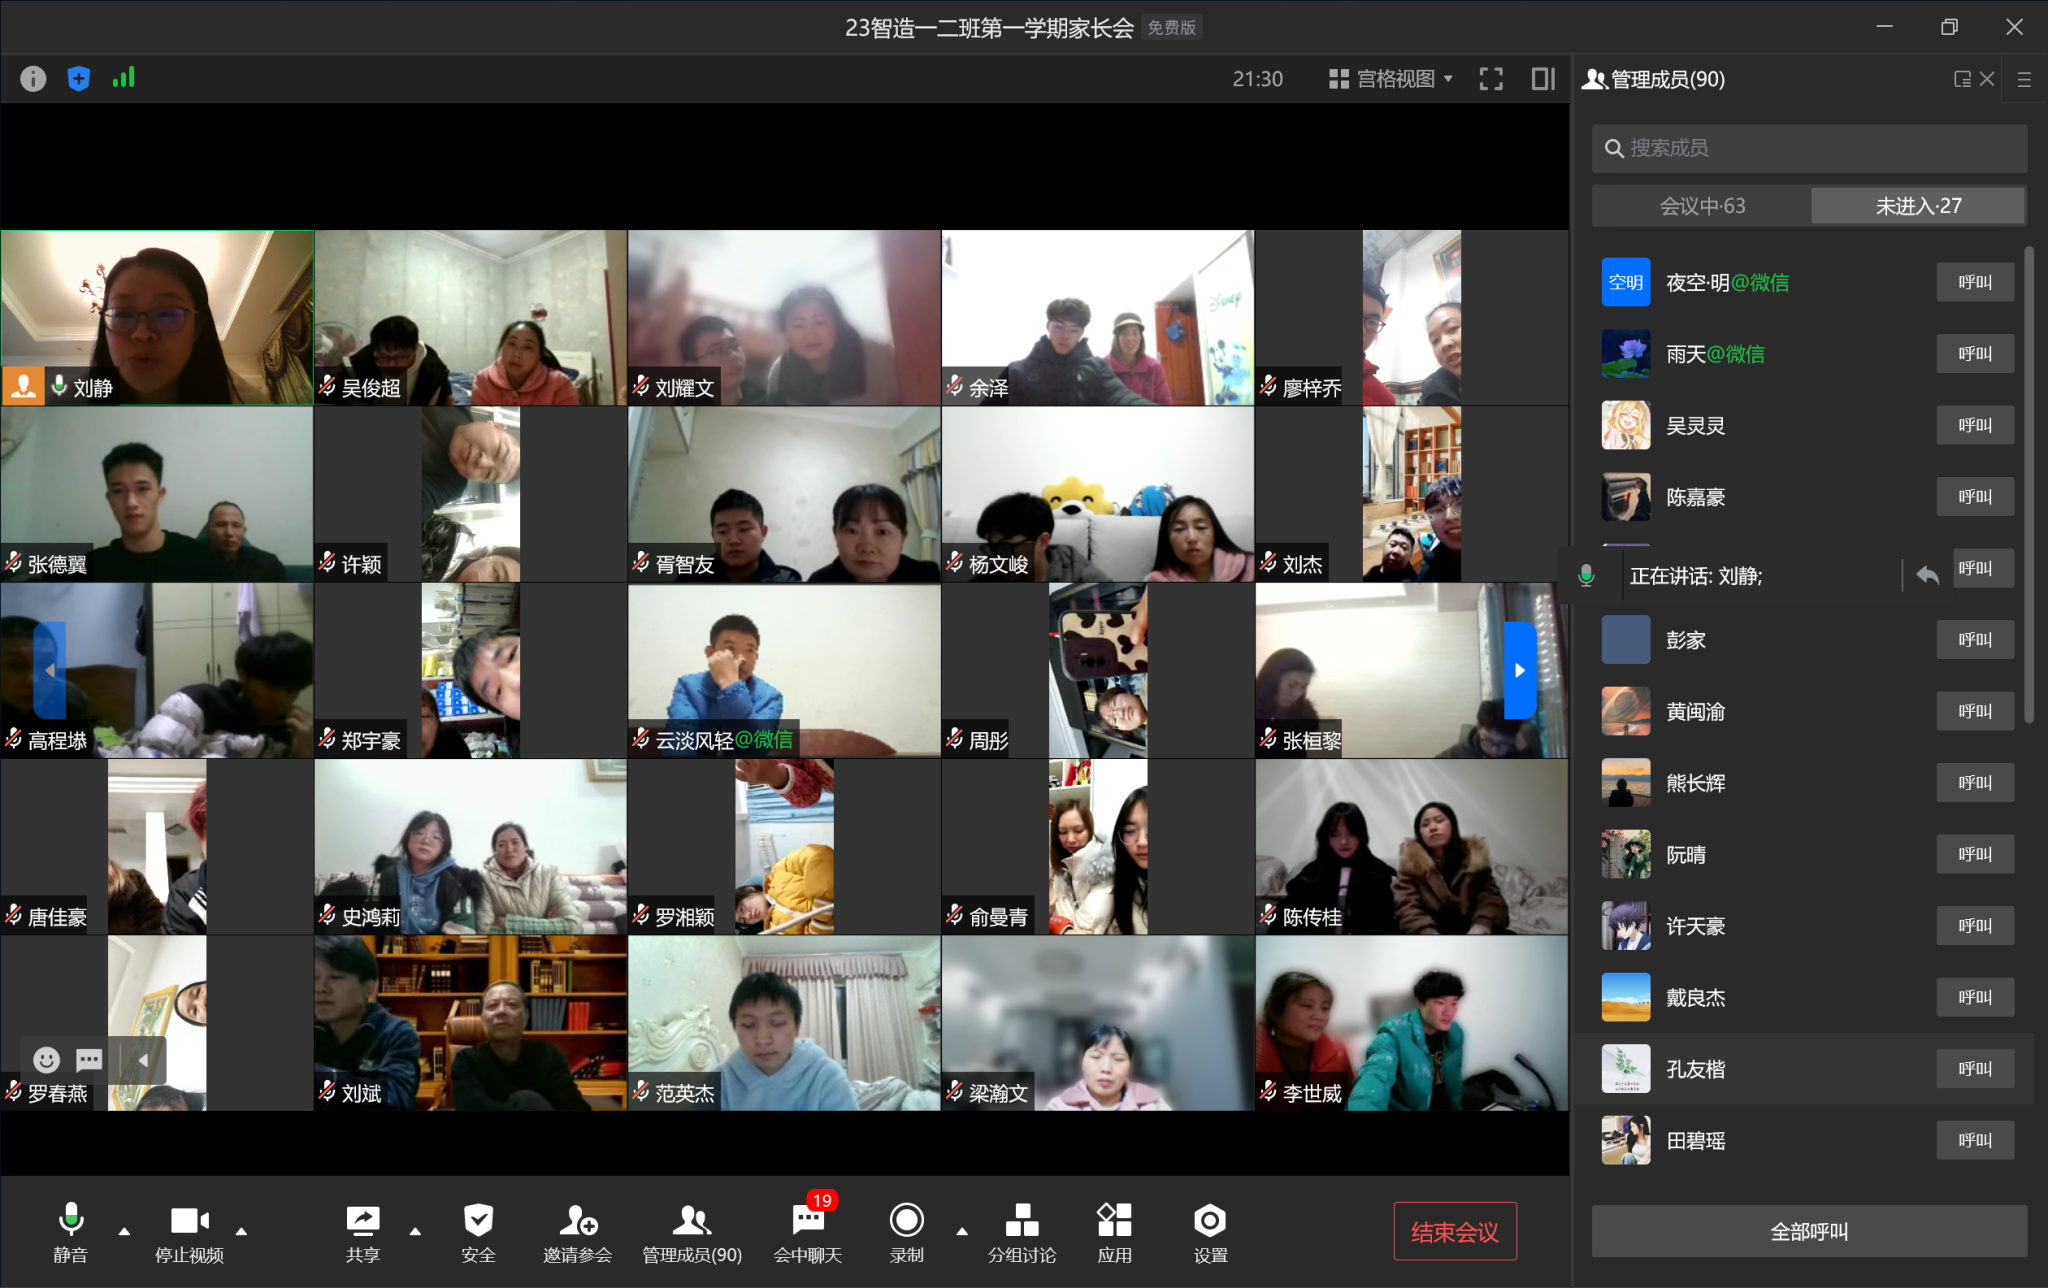Viewport: 2048px width, 1288px height.
Task: Select the 未进入·27 tab
Action: 1918,206
